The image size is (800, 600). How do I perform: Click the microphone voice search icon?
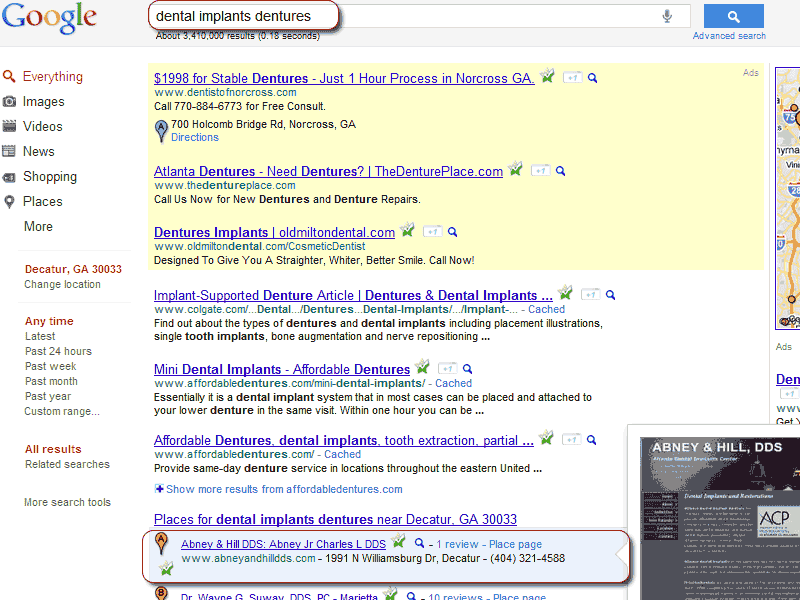667,16
